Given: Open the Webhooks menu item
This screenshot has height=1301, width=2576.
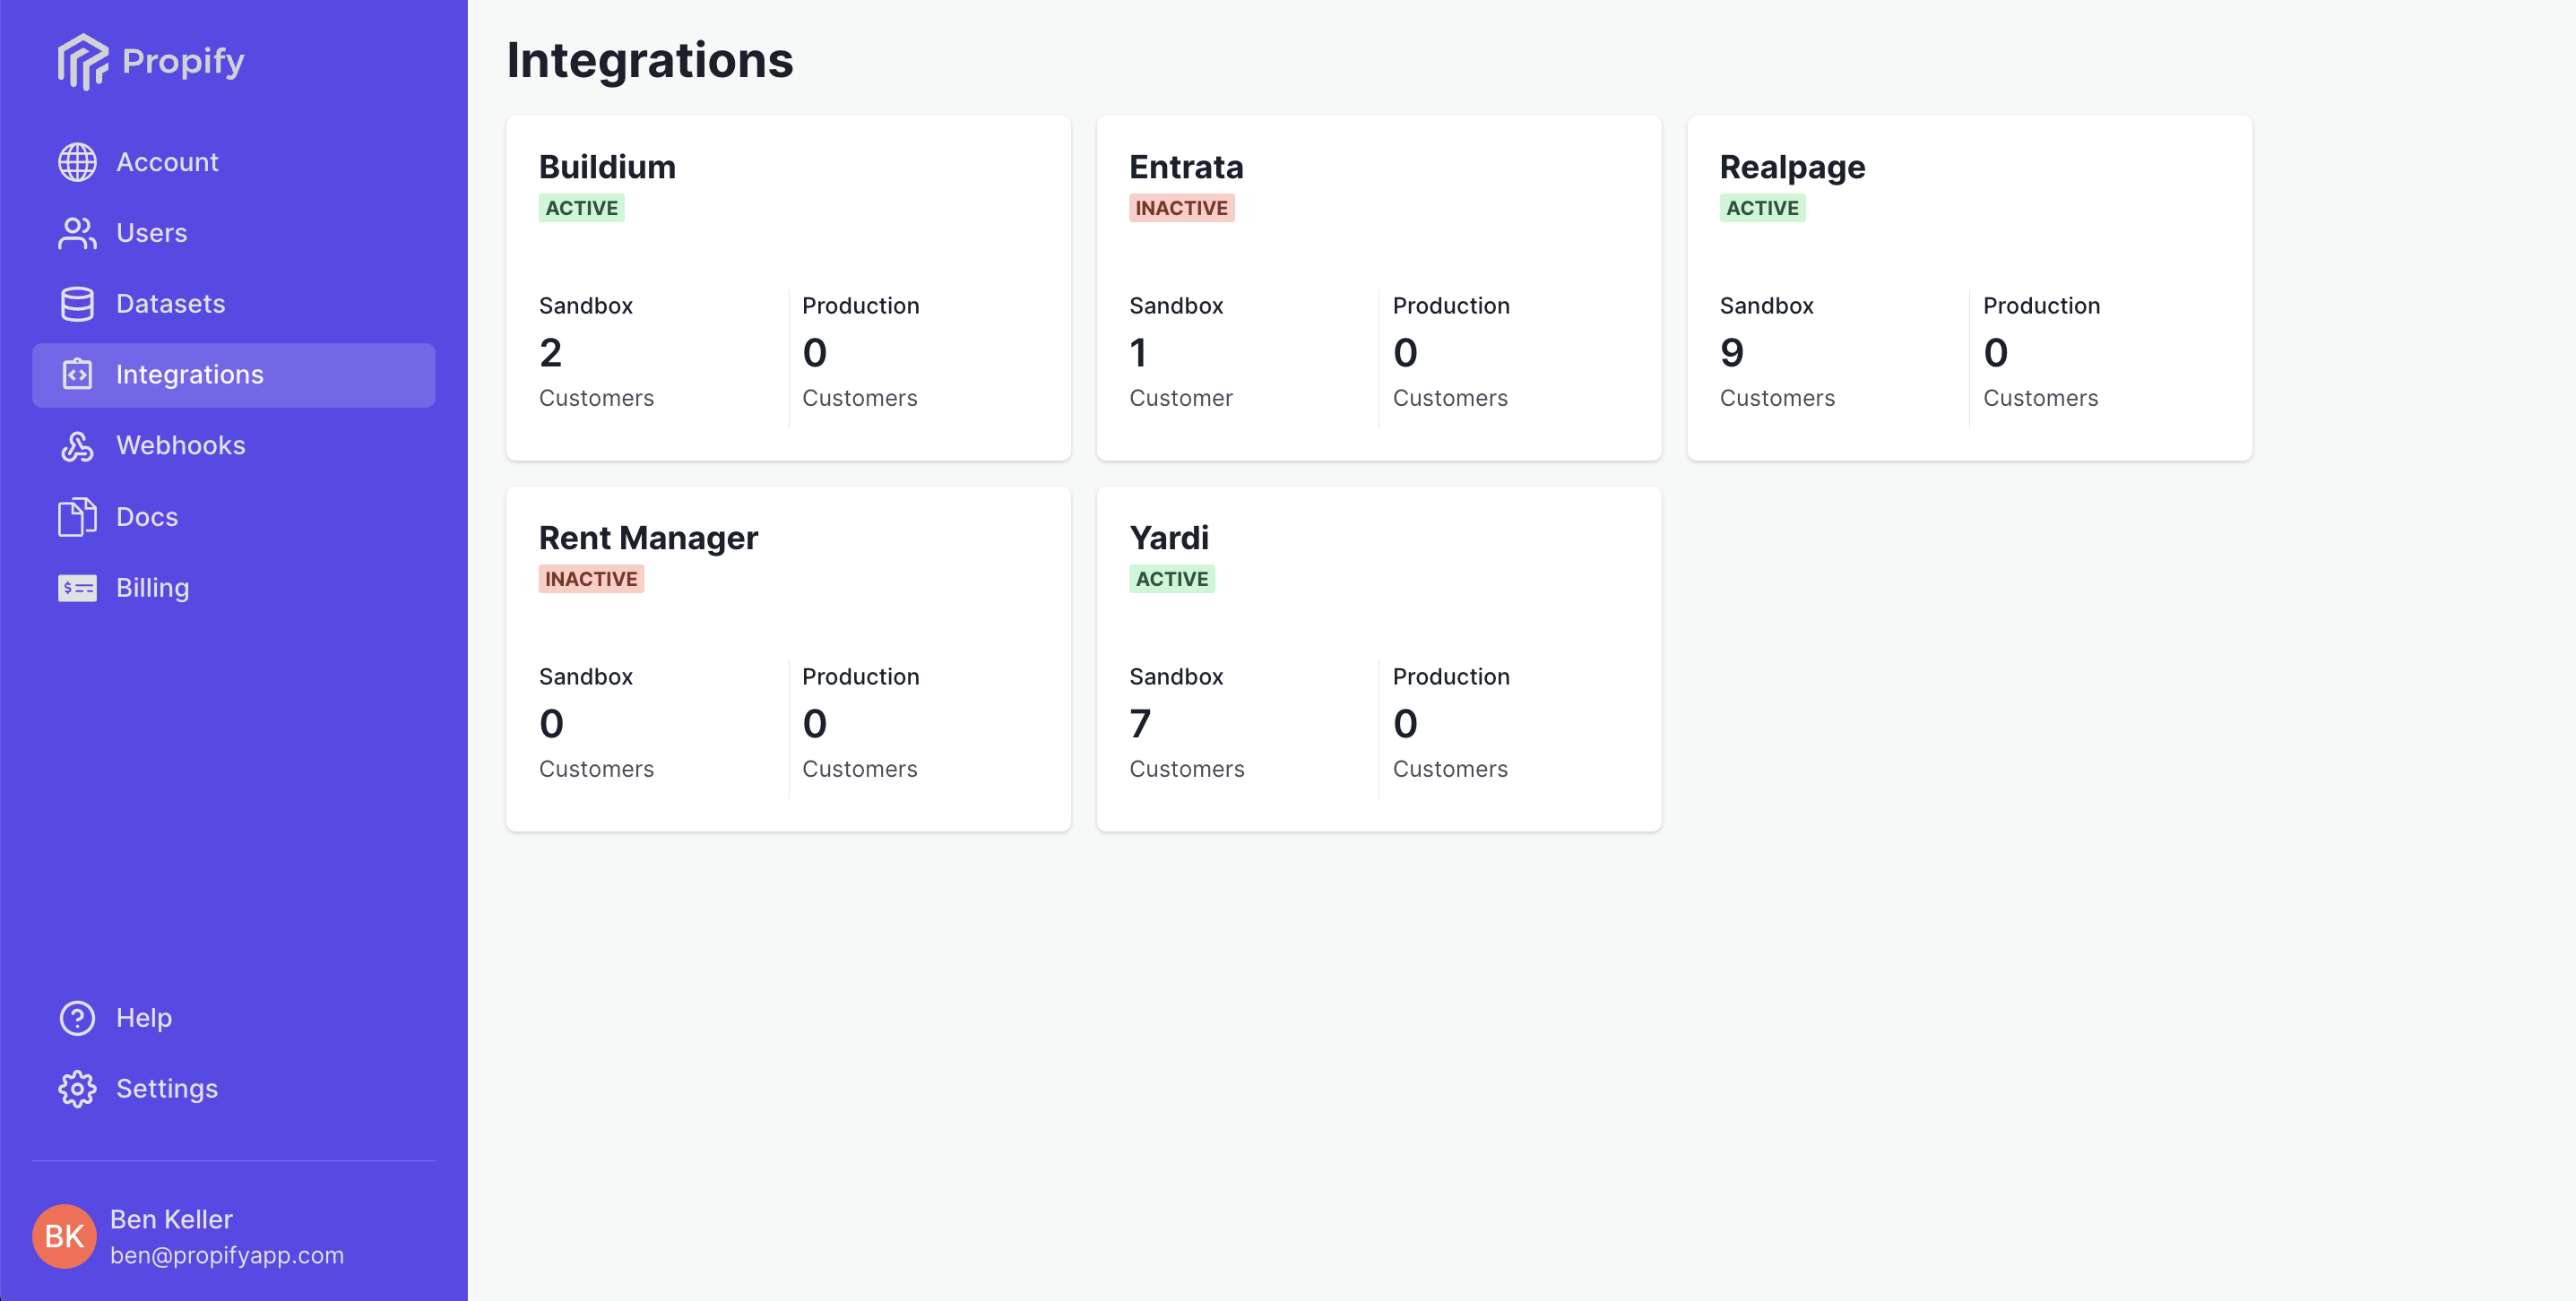Looking at the screenshot, I should (x=180, y=446).
